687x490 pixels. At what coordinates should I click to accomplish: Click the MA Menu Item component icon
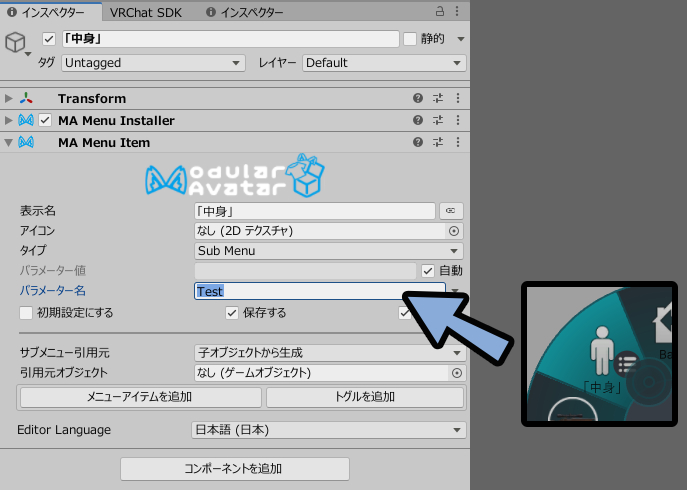click(26, 142)
